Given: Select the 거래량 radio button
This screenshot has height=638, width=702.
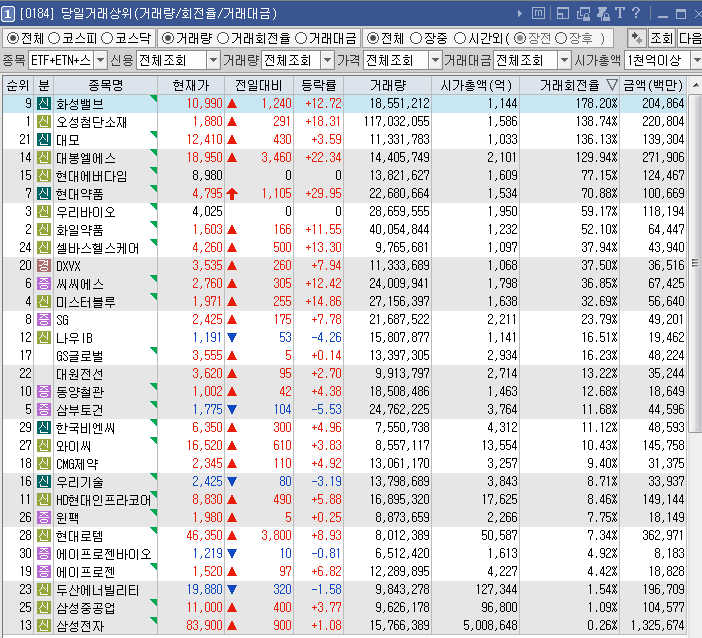Looking at the screenshot, I should pyautogui.click(x=168, y=38).
